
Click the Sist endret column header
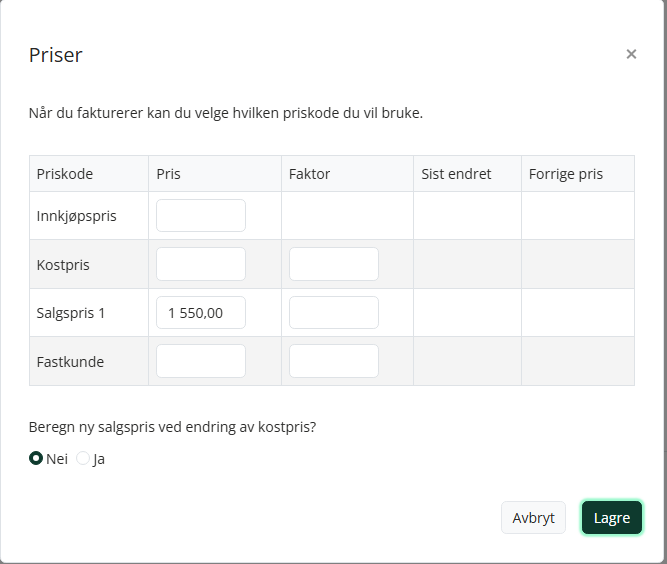click(456, 174)
